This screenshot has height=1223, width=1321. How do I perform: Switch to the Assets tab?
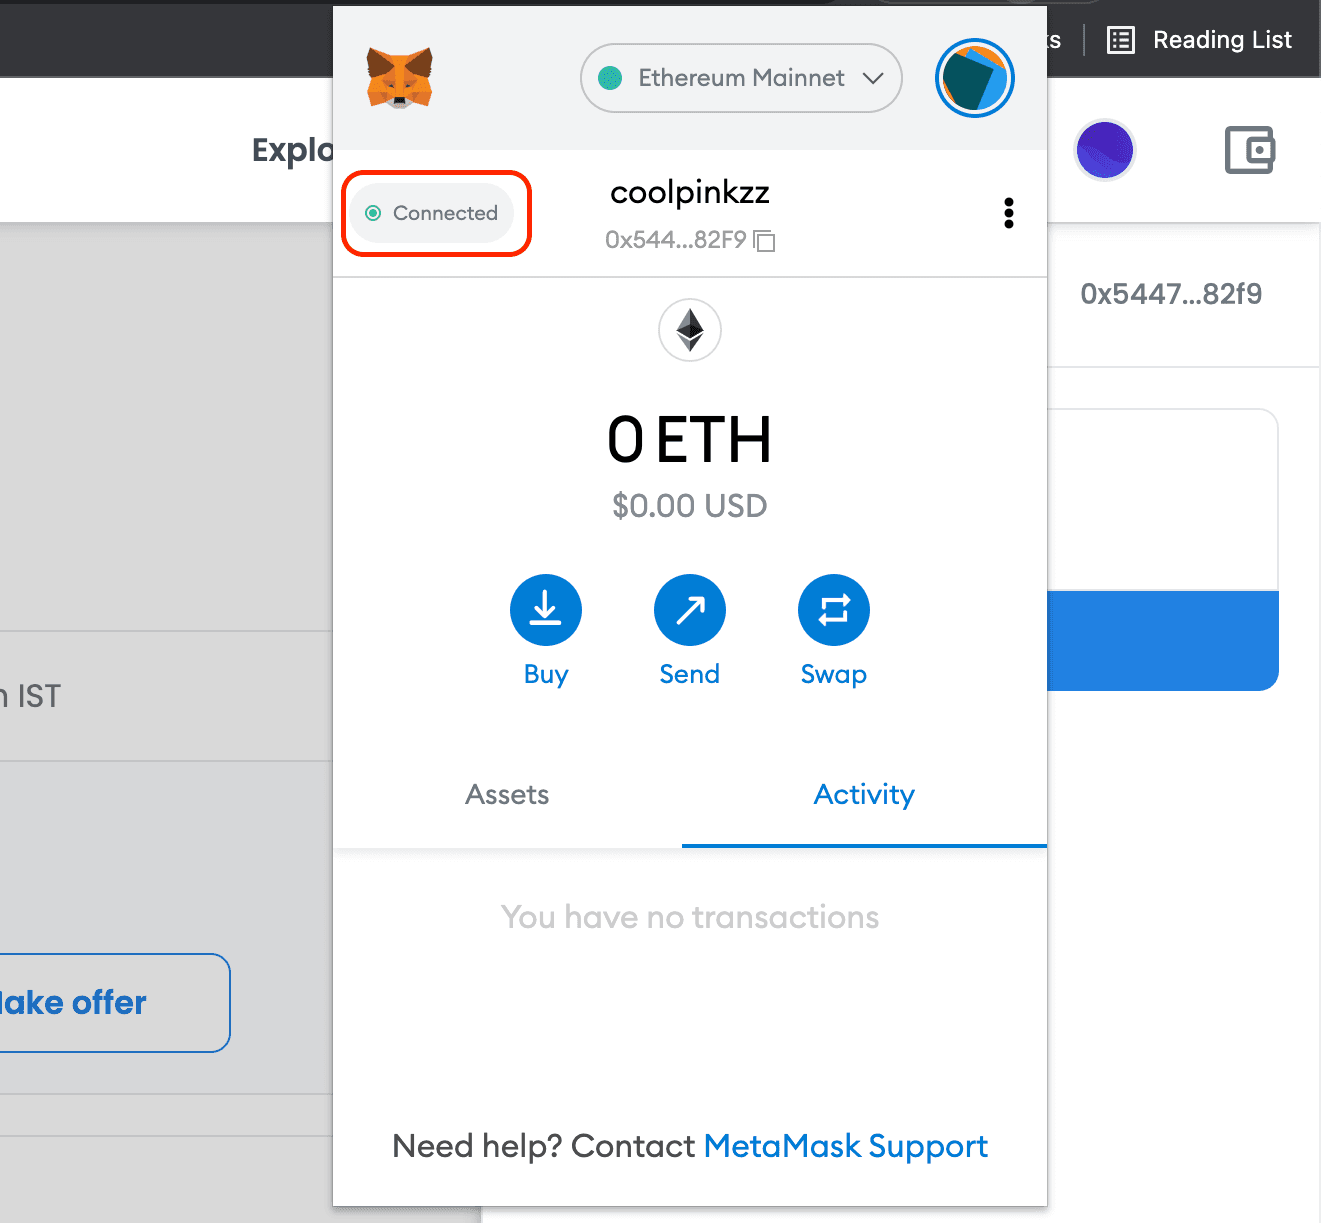[507, 795]
